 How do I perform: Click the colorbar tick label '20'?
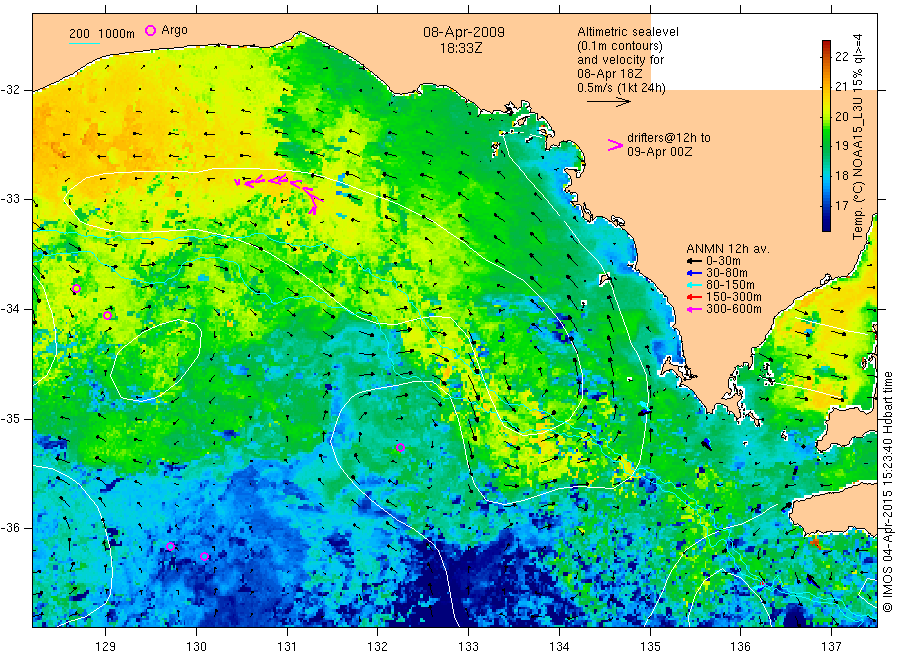(841, 117)
